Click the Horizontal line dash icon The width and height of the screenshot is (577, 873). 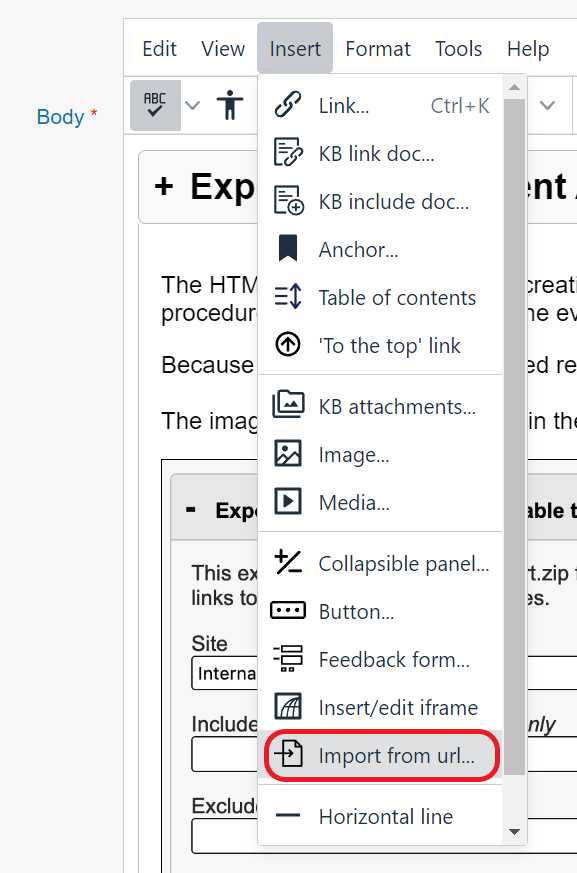(x=288, y=816)
